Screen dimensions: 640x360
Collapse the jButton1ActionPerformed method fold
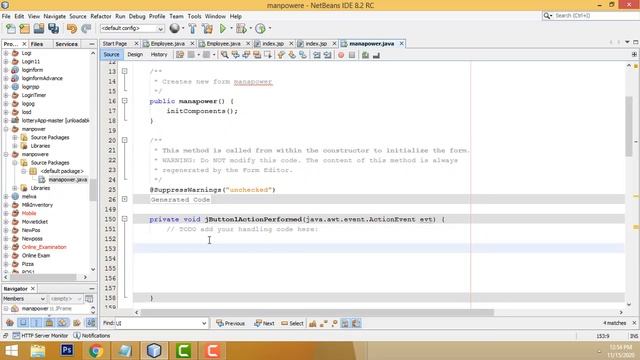click(x=124, y=219)
